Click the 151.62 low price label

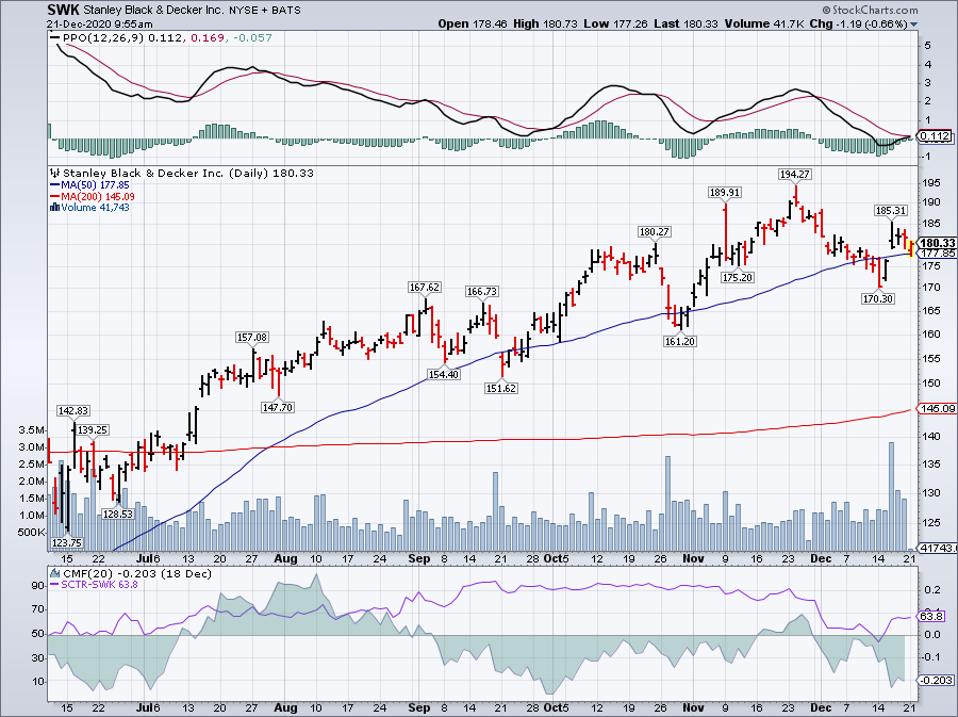[x=501, y=388]
